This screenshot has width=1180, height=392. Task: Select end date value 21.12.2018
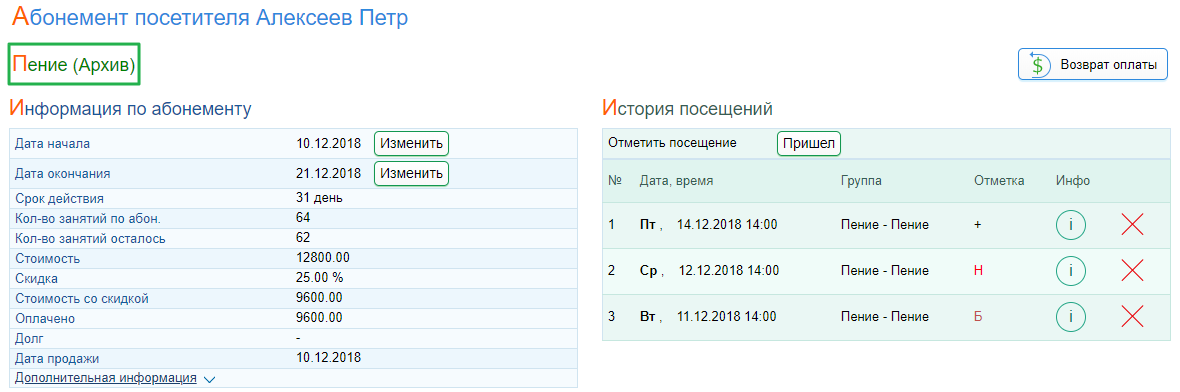328,173
